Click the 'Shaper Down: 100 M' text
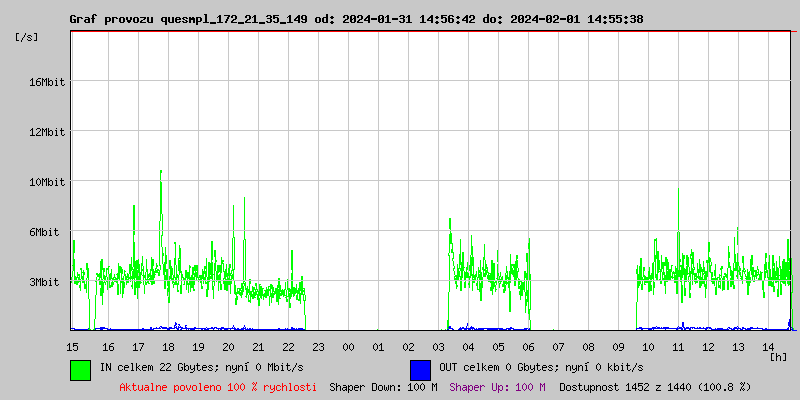This screenshot has height=400, width=800. tap(383, 387)
